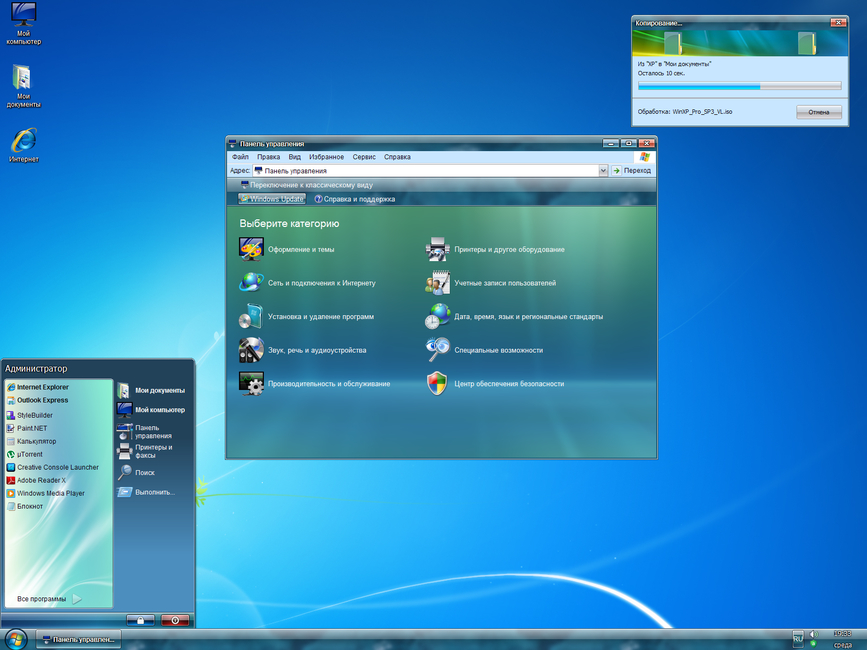
Task: Open the Help menu (Справка)
Action: click(x=397, y=157)
